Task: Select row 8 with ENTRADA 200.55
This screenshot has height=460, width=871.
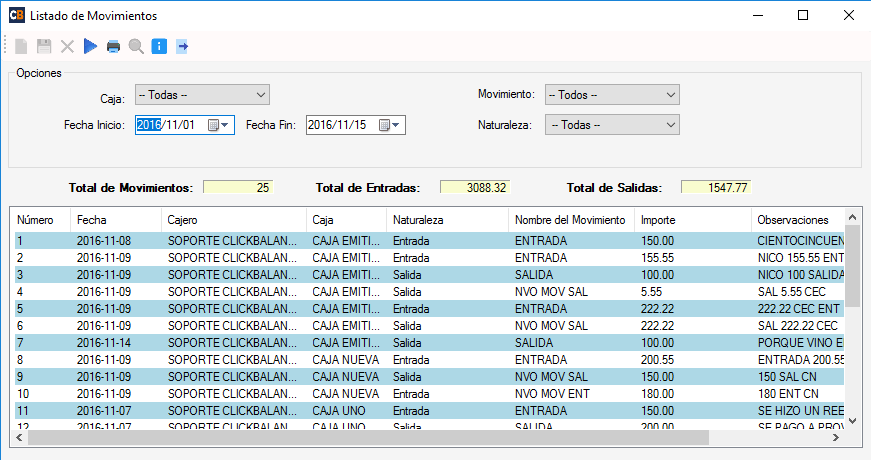Action: click(429, 360)
